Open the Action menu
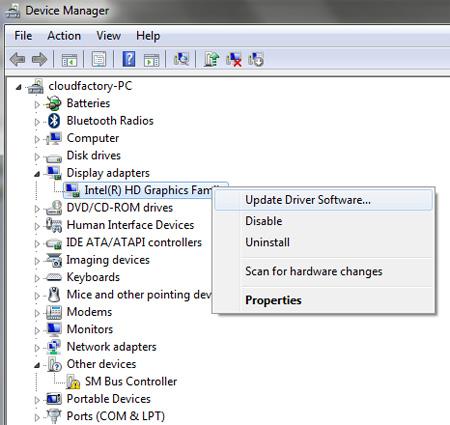The width and height of the screenshot is (450, 425). 64,36
